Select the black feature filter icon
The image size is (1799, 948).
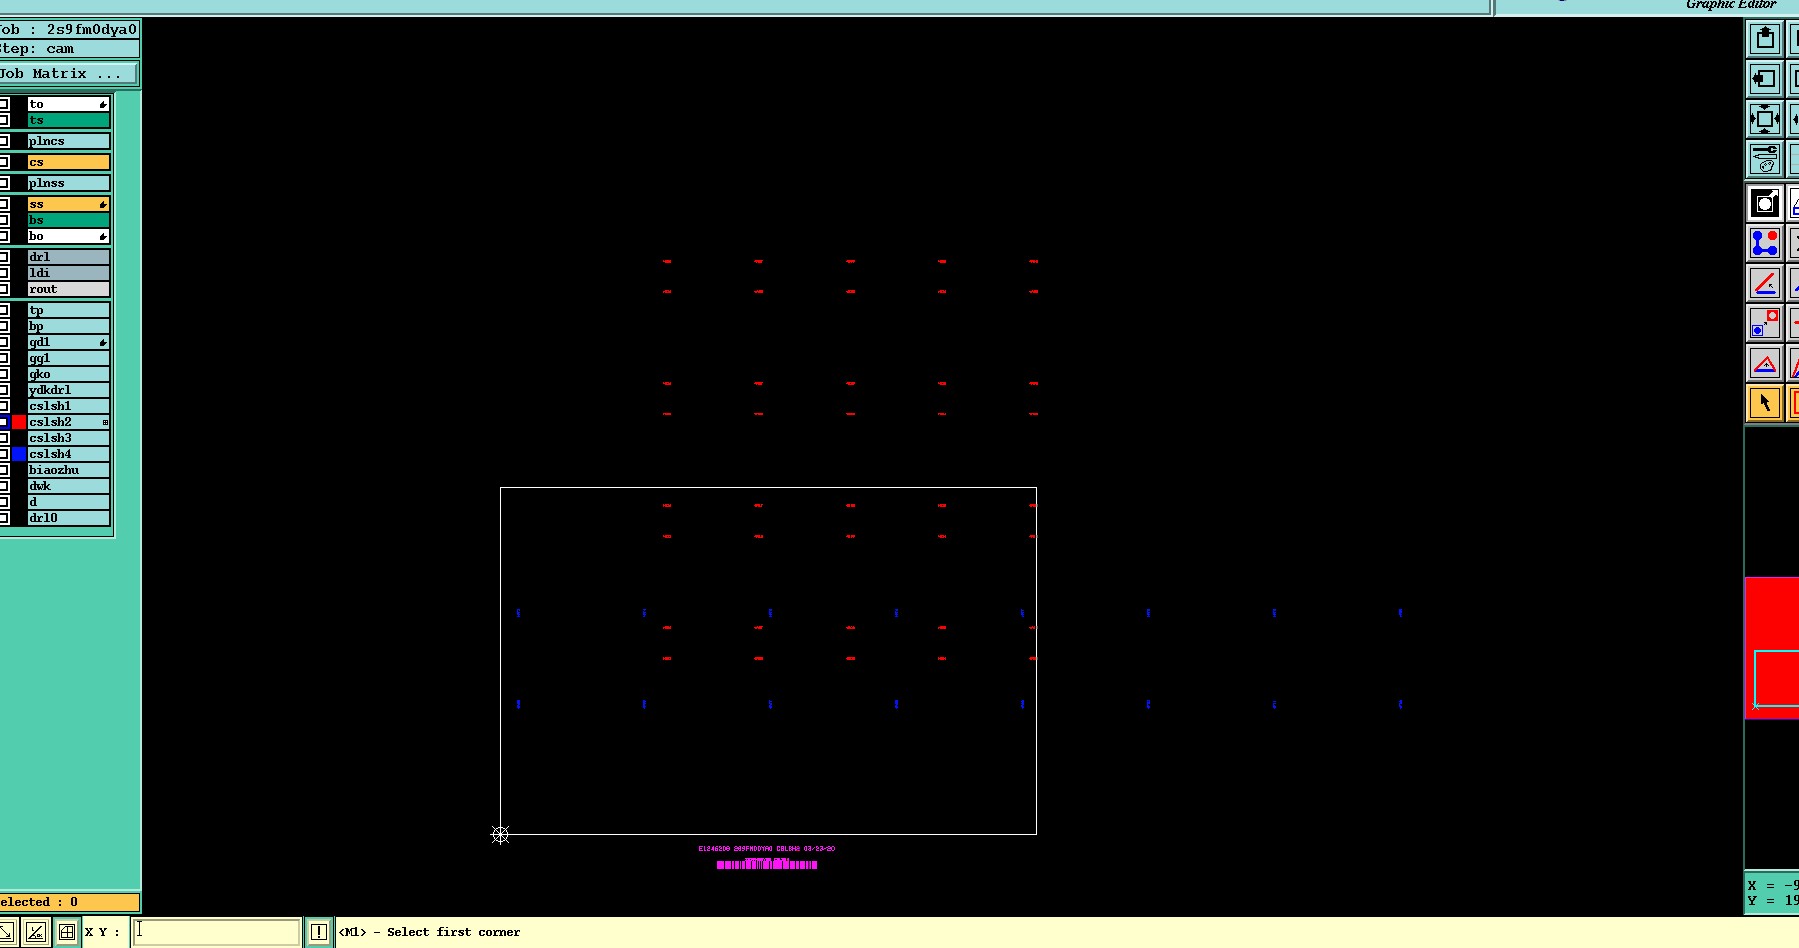1765,204
